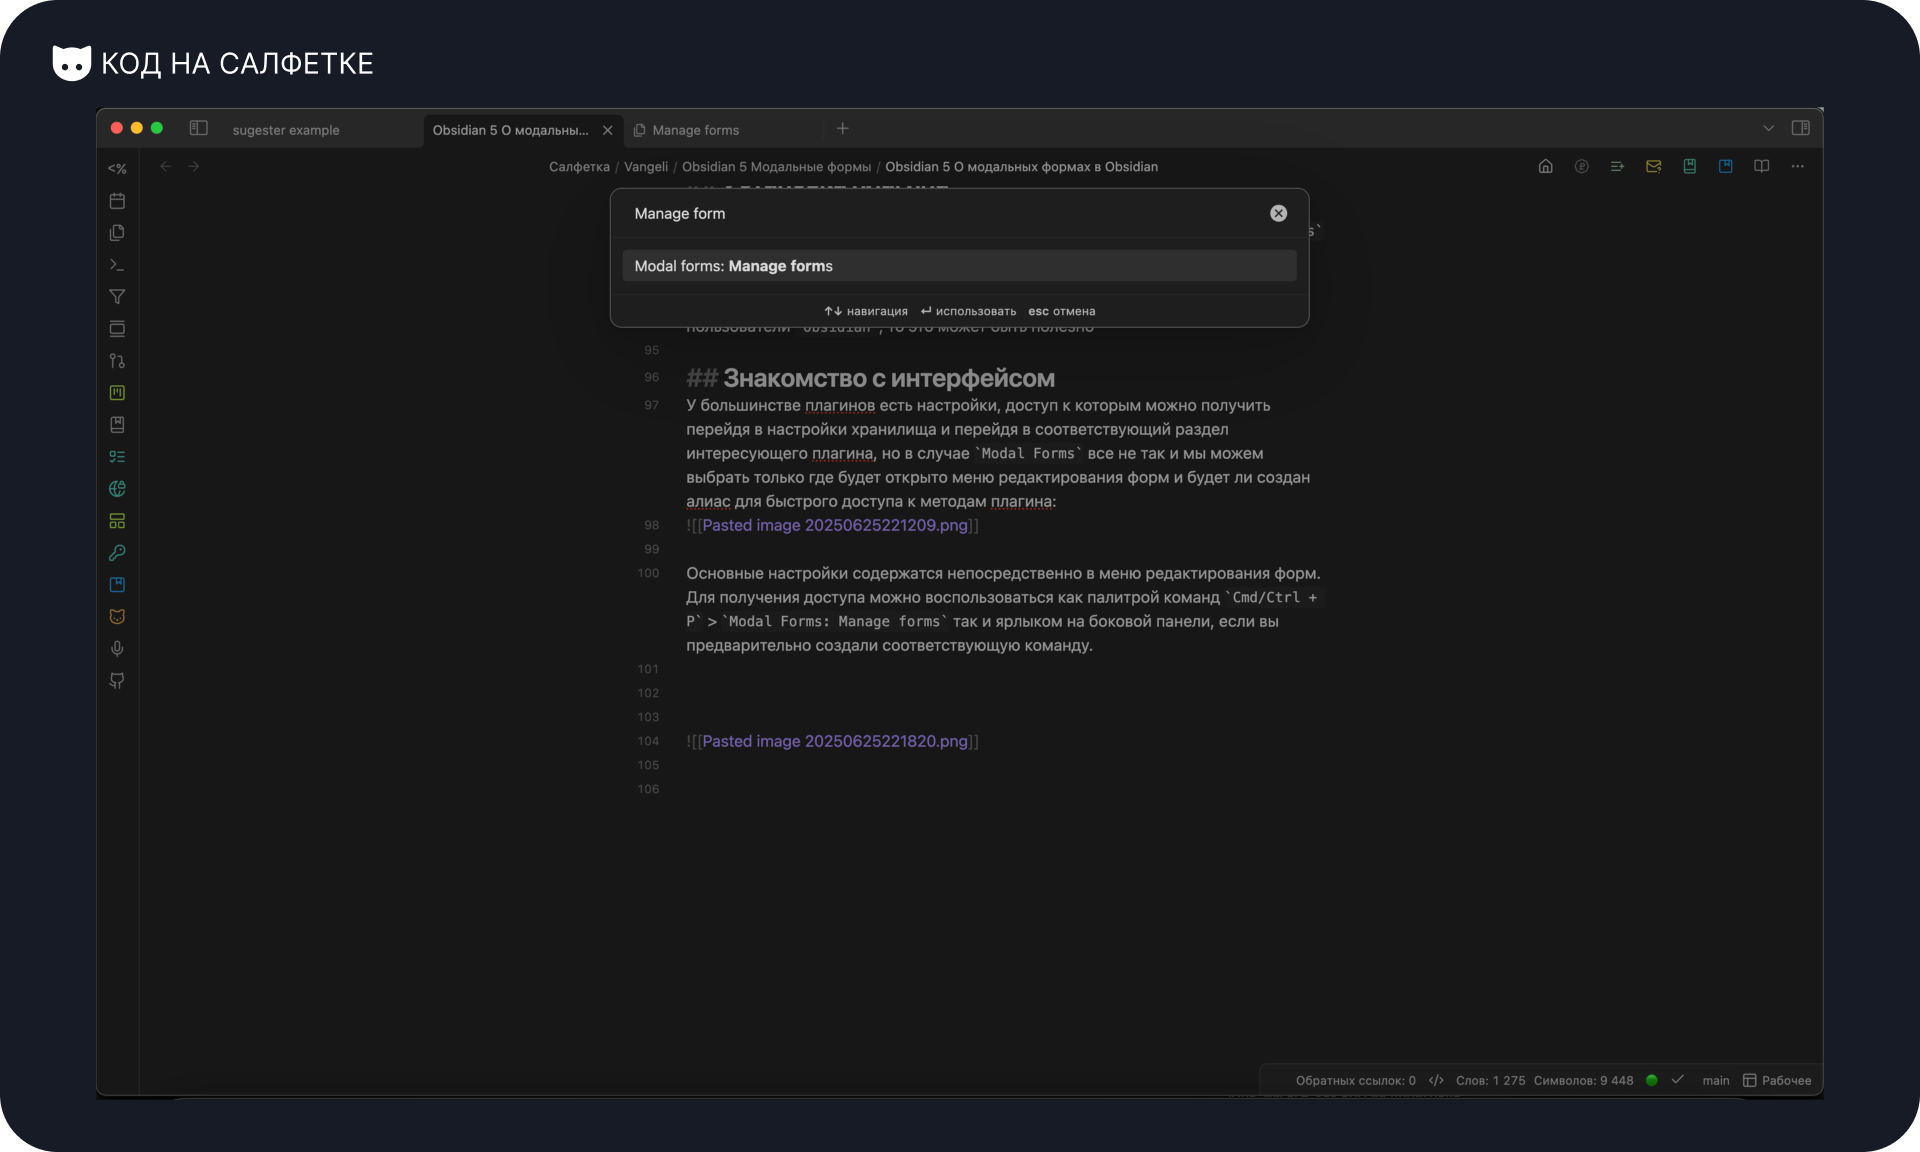The image size is (1920, 1152).
Task: Navigate forward with the right arrow
Action: point(194,167)
